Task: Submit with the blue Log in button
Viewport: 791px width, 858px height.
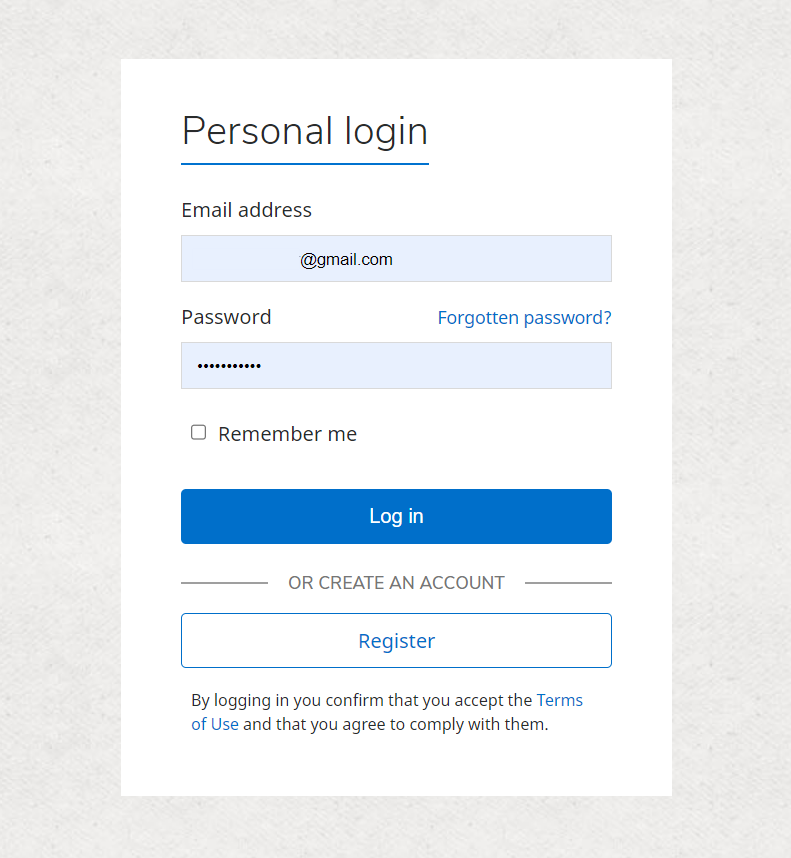Action: click(396, 517)
